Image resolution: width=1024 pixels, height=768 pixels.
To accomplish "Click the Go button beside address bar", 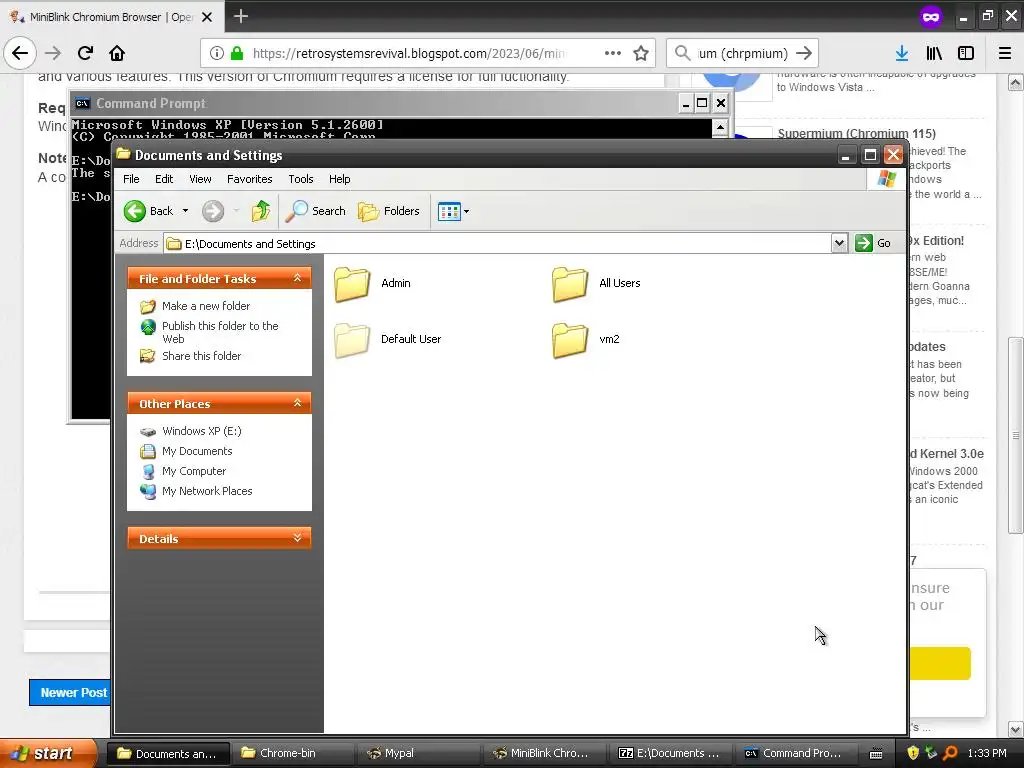I will coord(873,243).
